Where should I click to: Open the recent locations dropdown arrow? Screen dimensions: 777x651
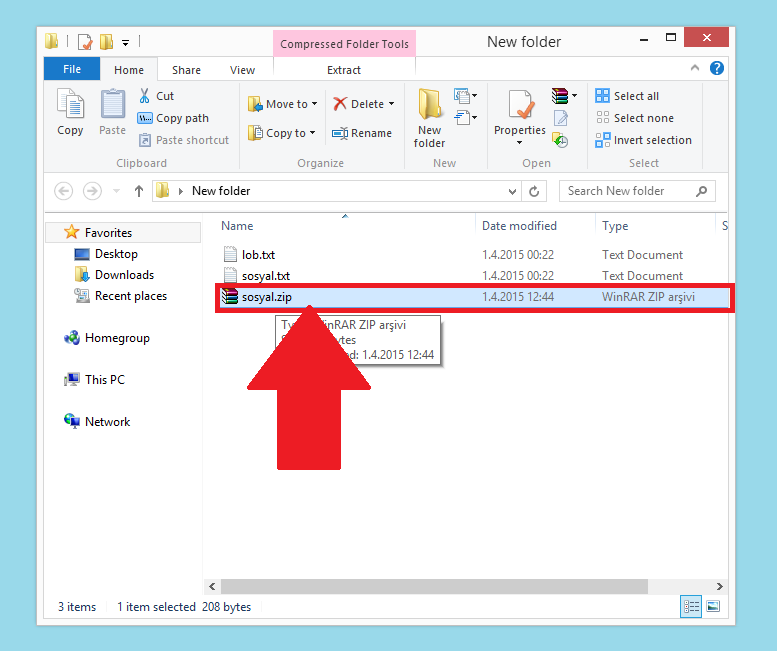coord(116,191)
